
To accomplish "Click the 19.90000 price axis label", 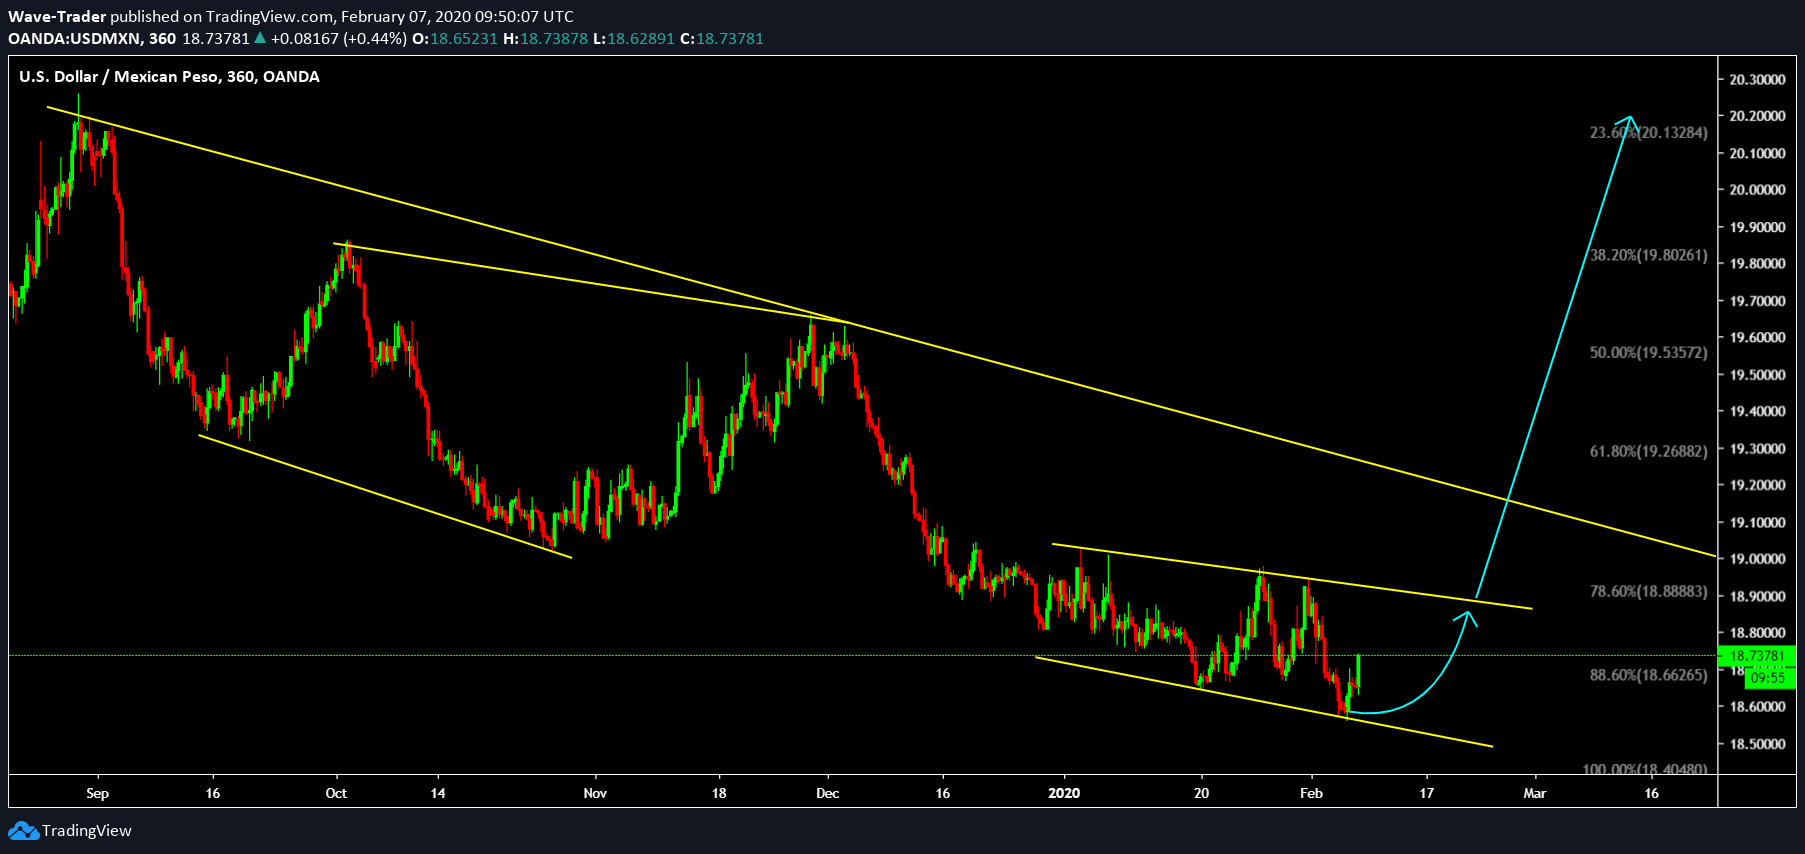I will tap(1757, 227).
